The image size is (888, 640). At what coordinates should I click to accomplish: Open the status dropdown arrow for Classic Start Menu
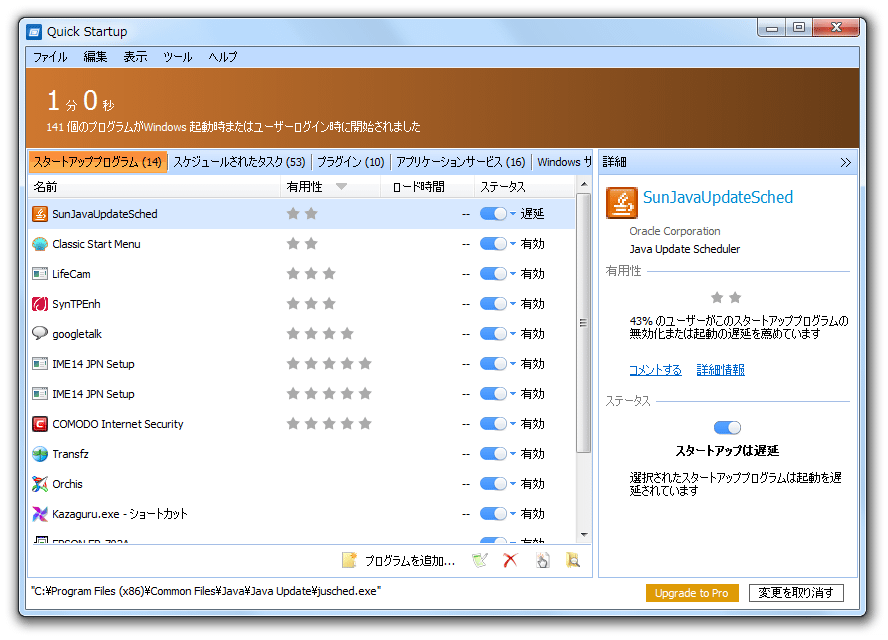pyautogui.click(x=513, y=244)
